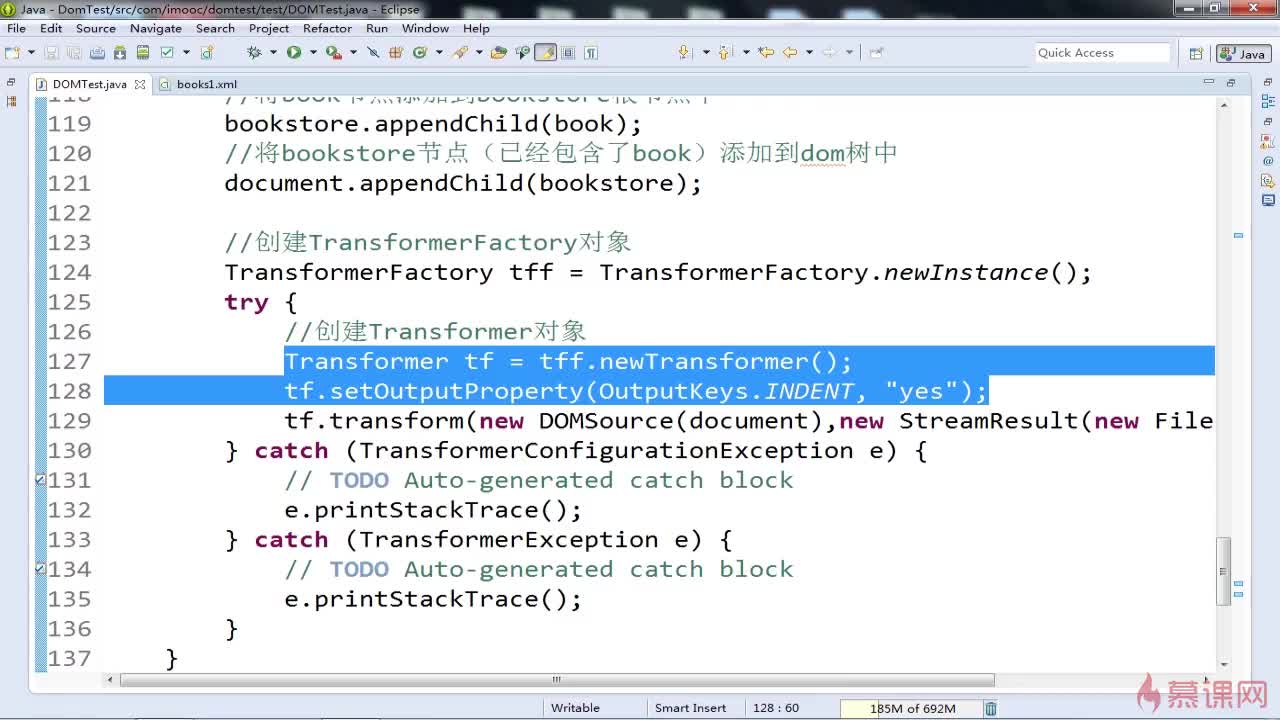Open the Run configurations dropdown arrow
Screen dimensions: 1280x720
[x=313, y=52]
